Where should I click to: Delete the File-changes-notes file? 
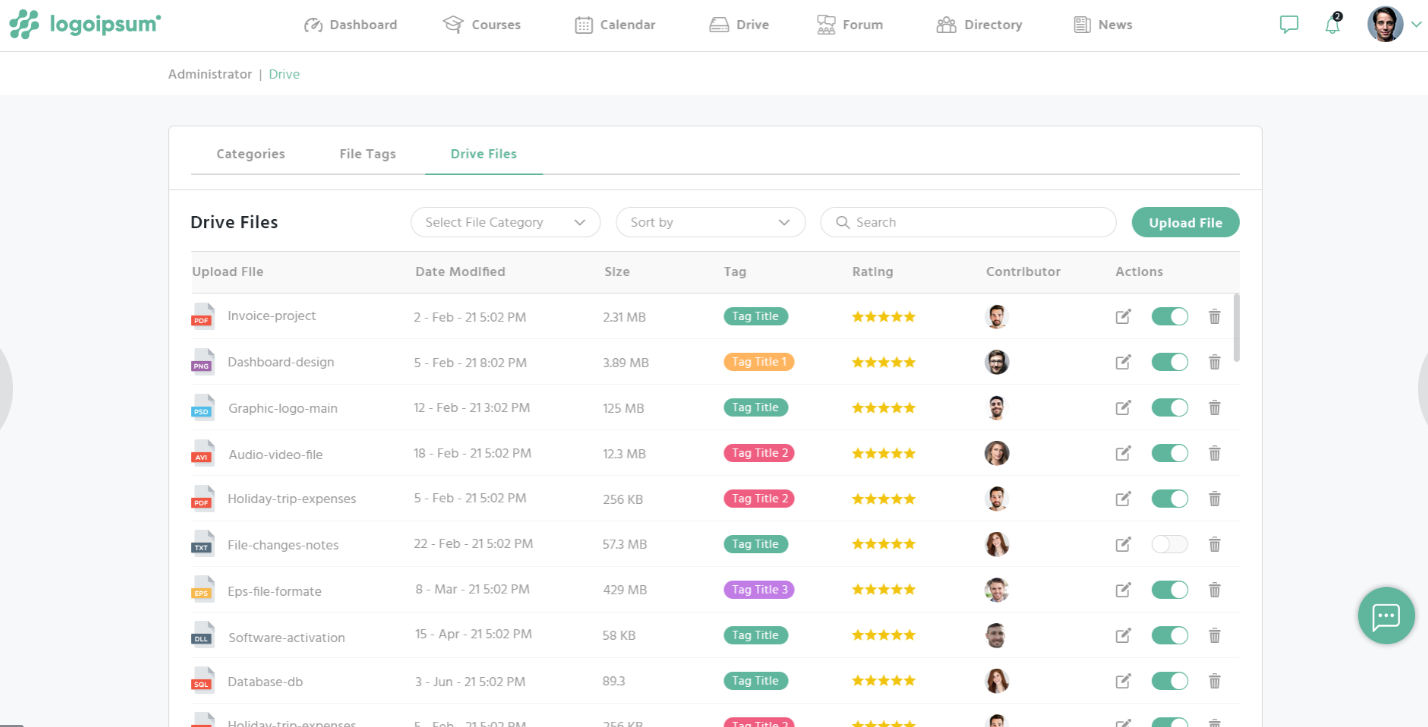click(x=1214, y=544)
